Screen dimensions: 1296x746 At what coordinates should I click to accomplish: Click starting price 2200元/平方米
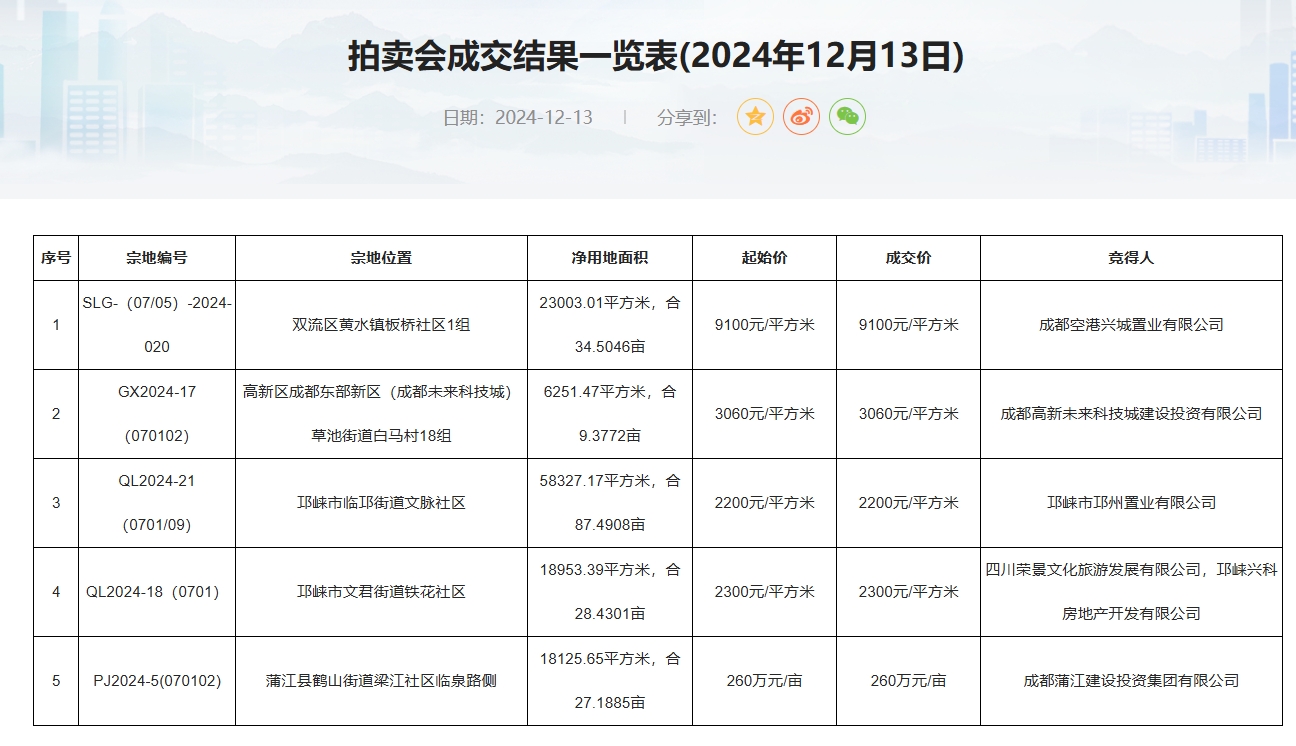tap(764, 503)
